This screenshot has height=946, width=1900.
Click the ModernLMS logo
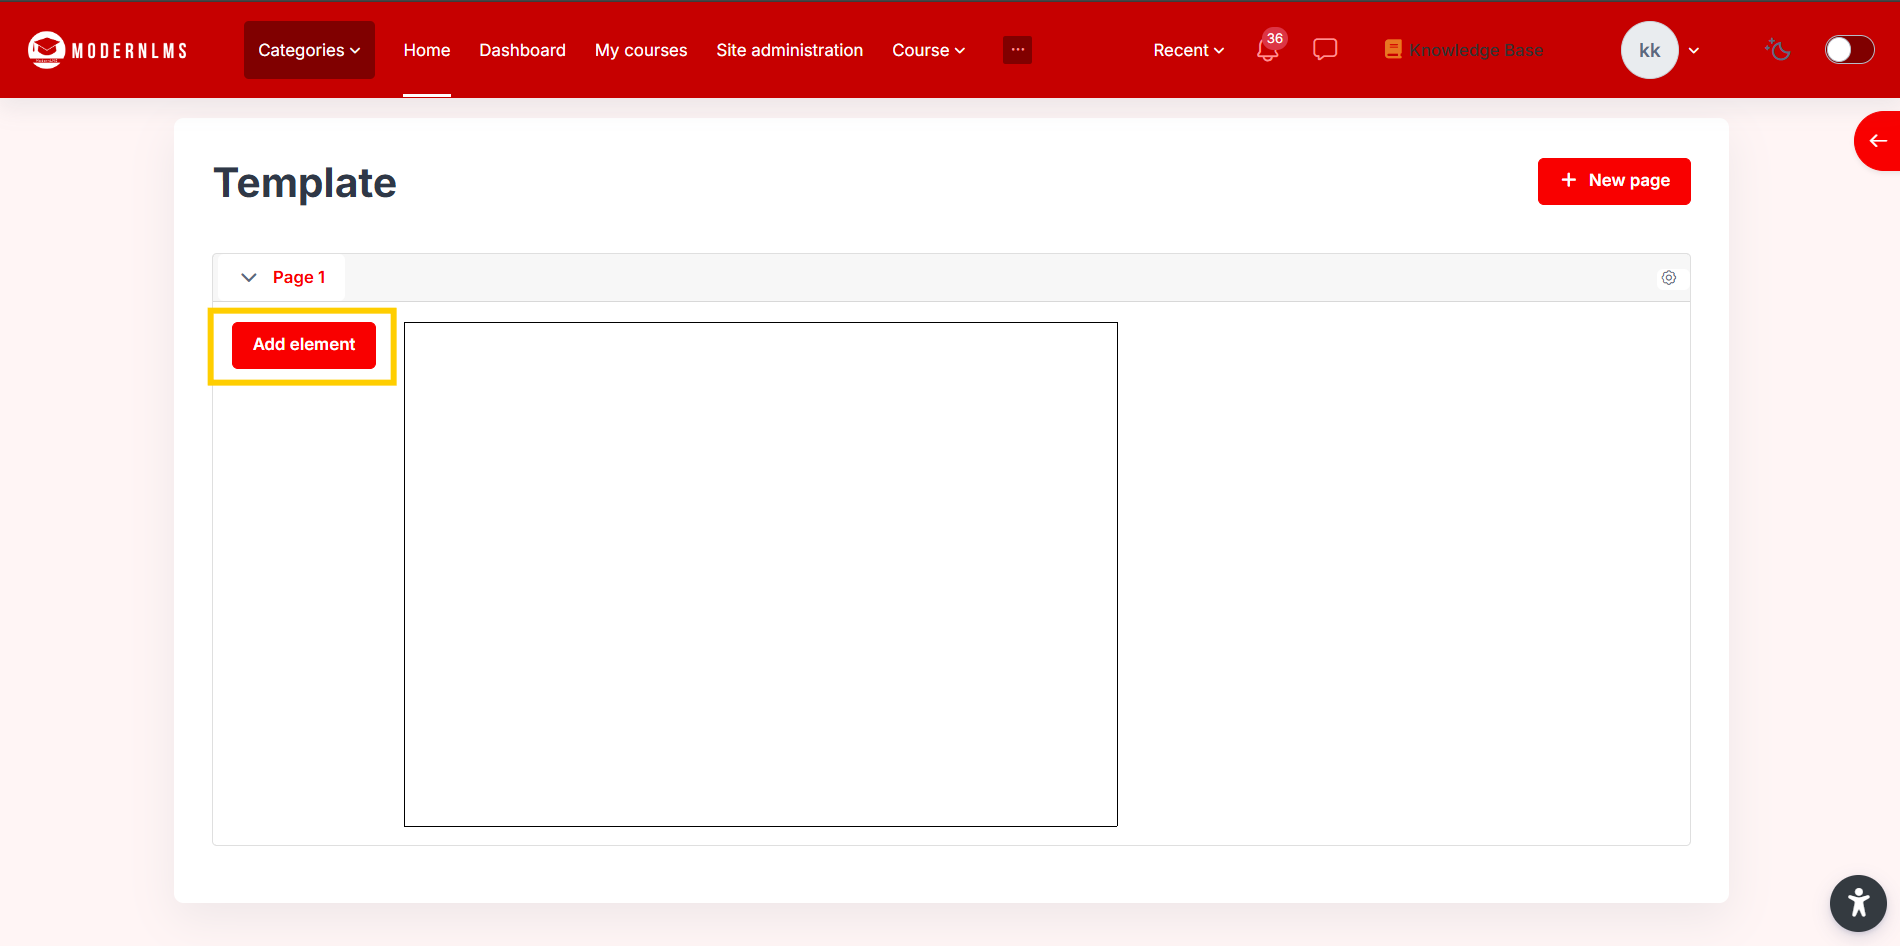[107, 50]
